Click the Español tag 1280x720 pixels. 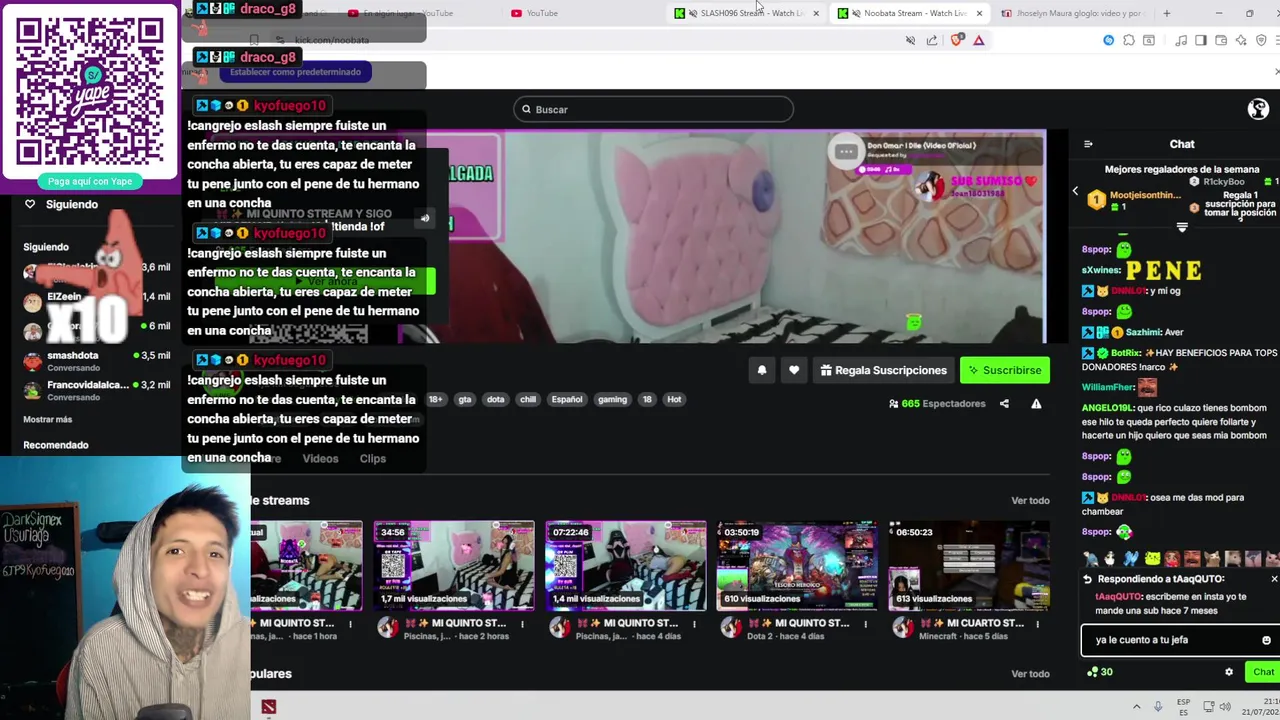pos(567,399)
